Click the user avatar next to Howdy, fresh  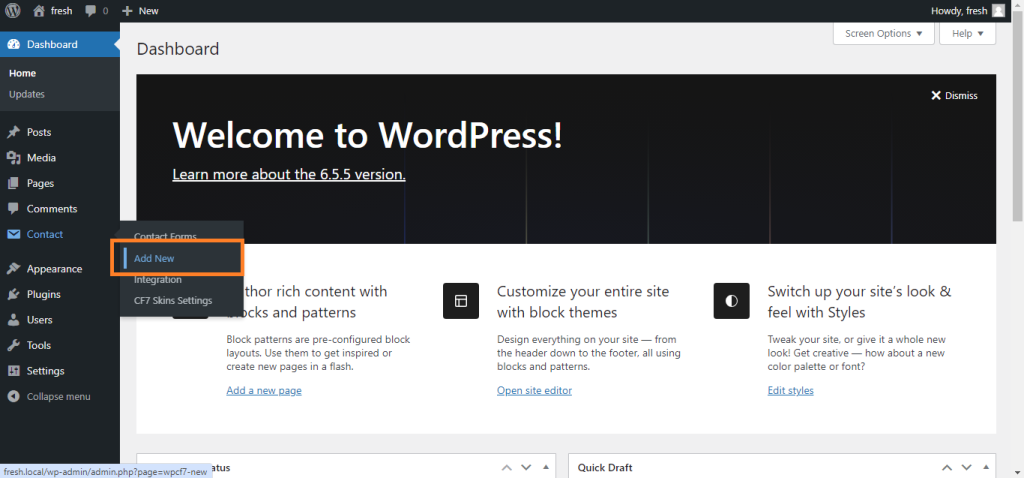(998, 11)
